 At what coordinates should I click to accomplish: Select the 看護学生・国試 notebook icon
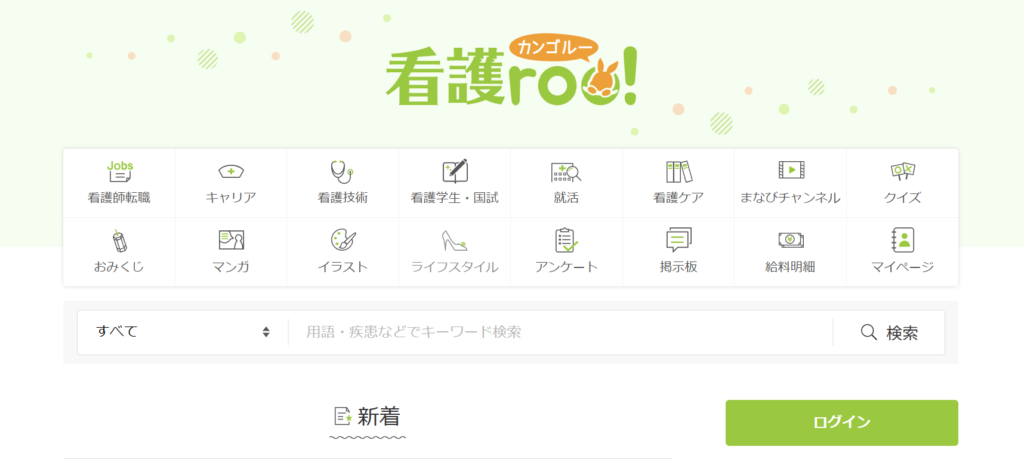[455, 170]
